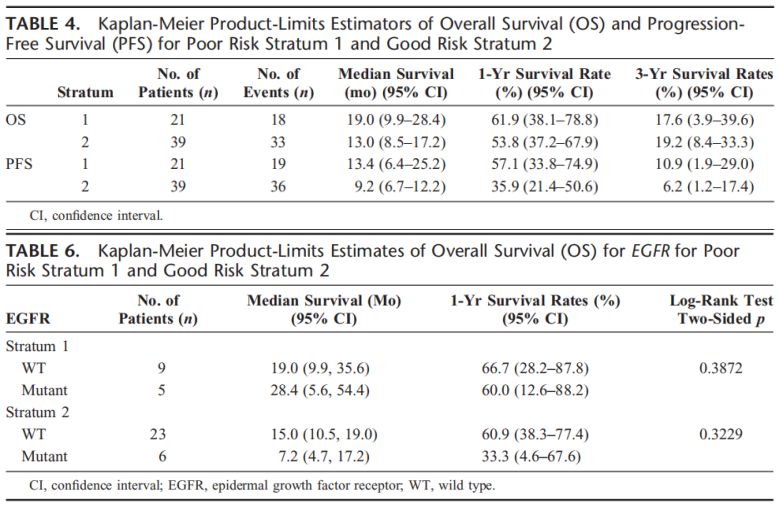This screenshot has width=780, height=507.
Task: Select the log-rank p value 0.3229
Action: [x=722, y=434]
